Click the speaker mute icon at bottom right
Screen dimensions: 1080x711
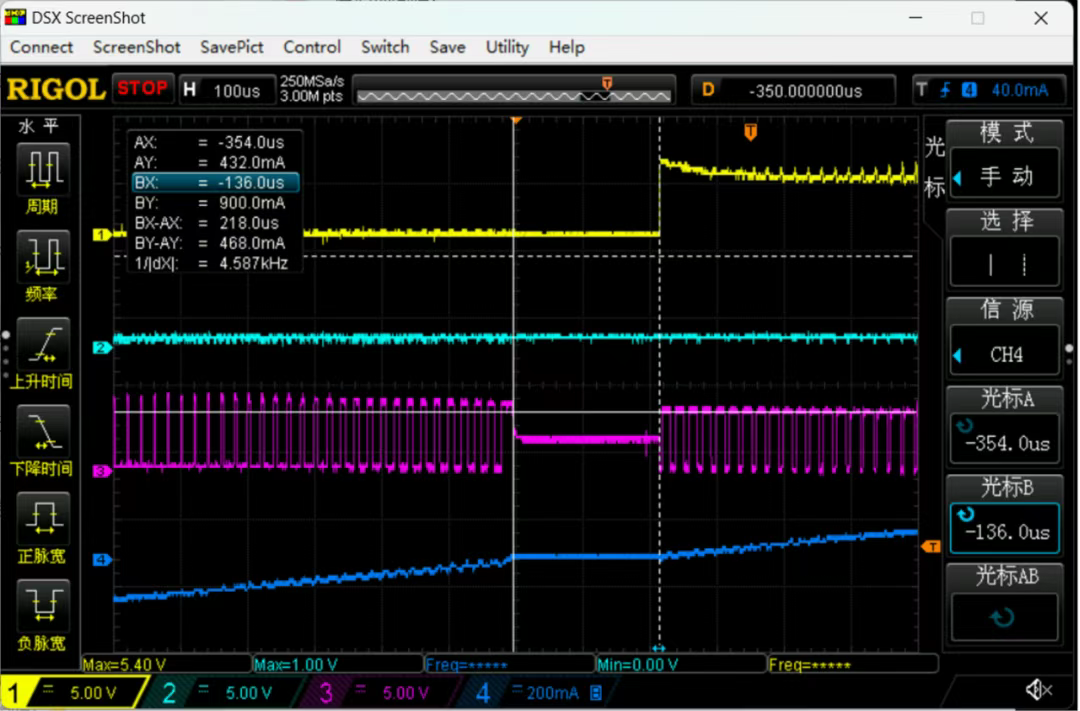[1038, 689]
